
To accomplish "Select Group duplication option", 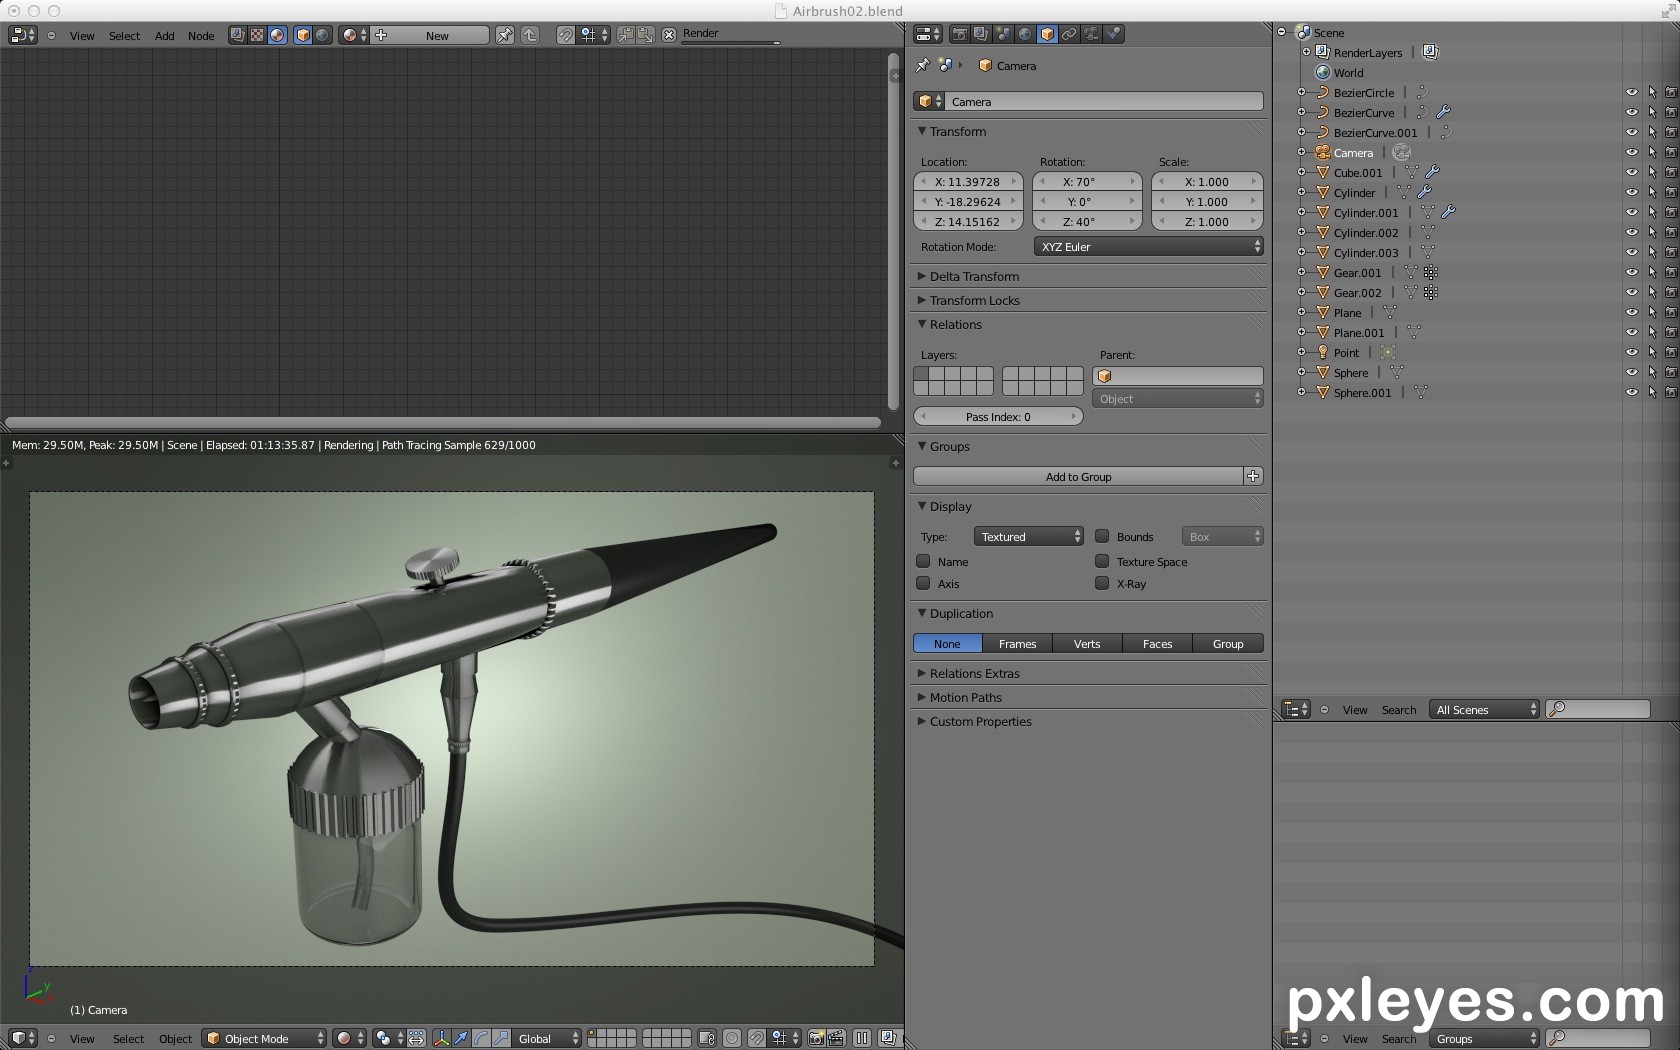I will 1228,643.
